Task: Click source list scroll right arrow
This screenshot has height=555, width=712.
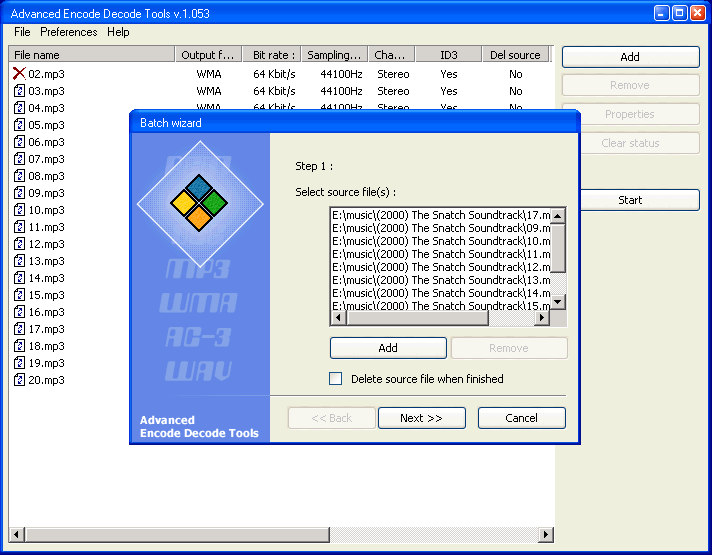Action: point(542,318)
